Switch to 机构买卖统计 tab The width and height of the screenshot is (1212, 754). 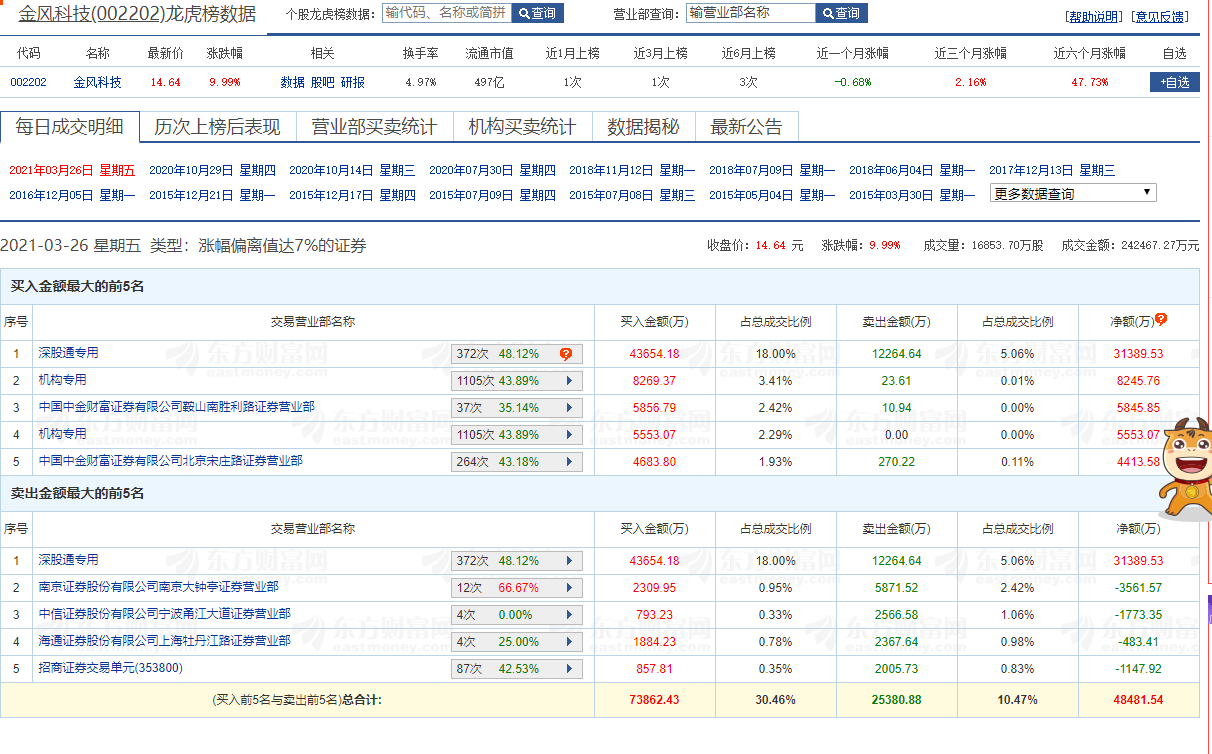click(522, 126)
